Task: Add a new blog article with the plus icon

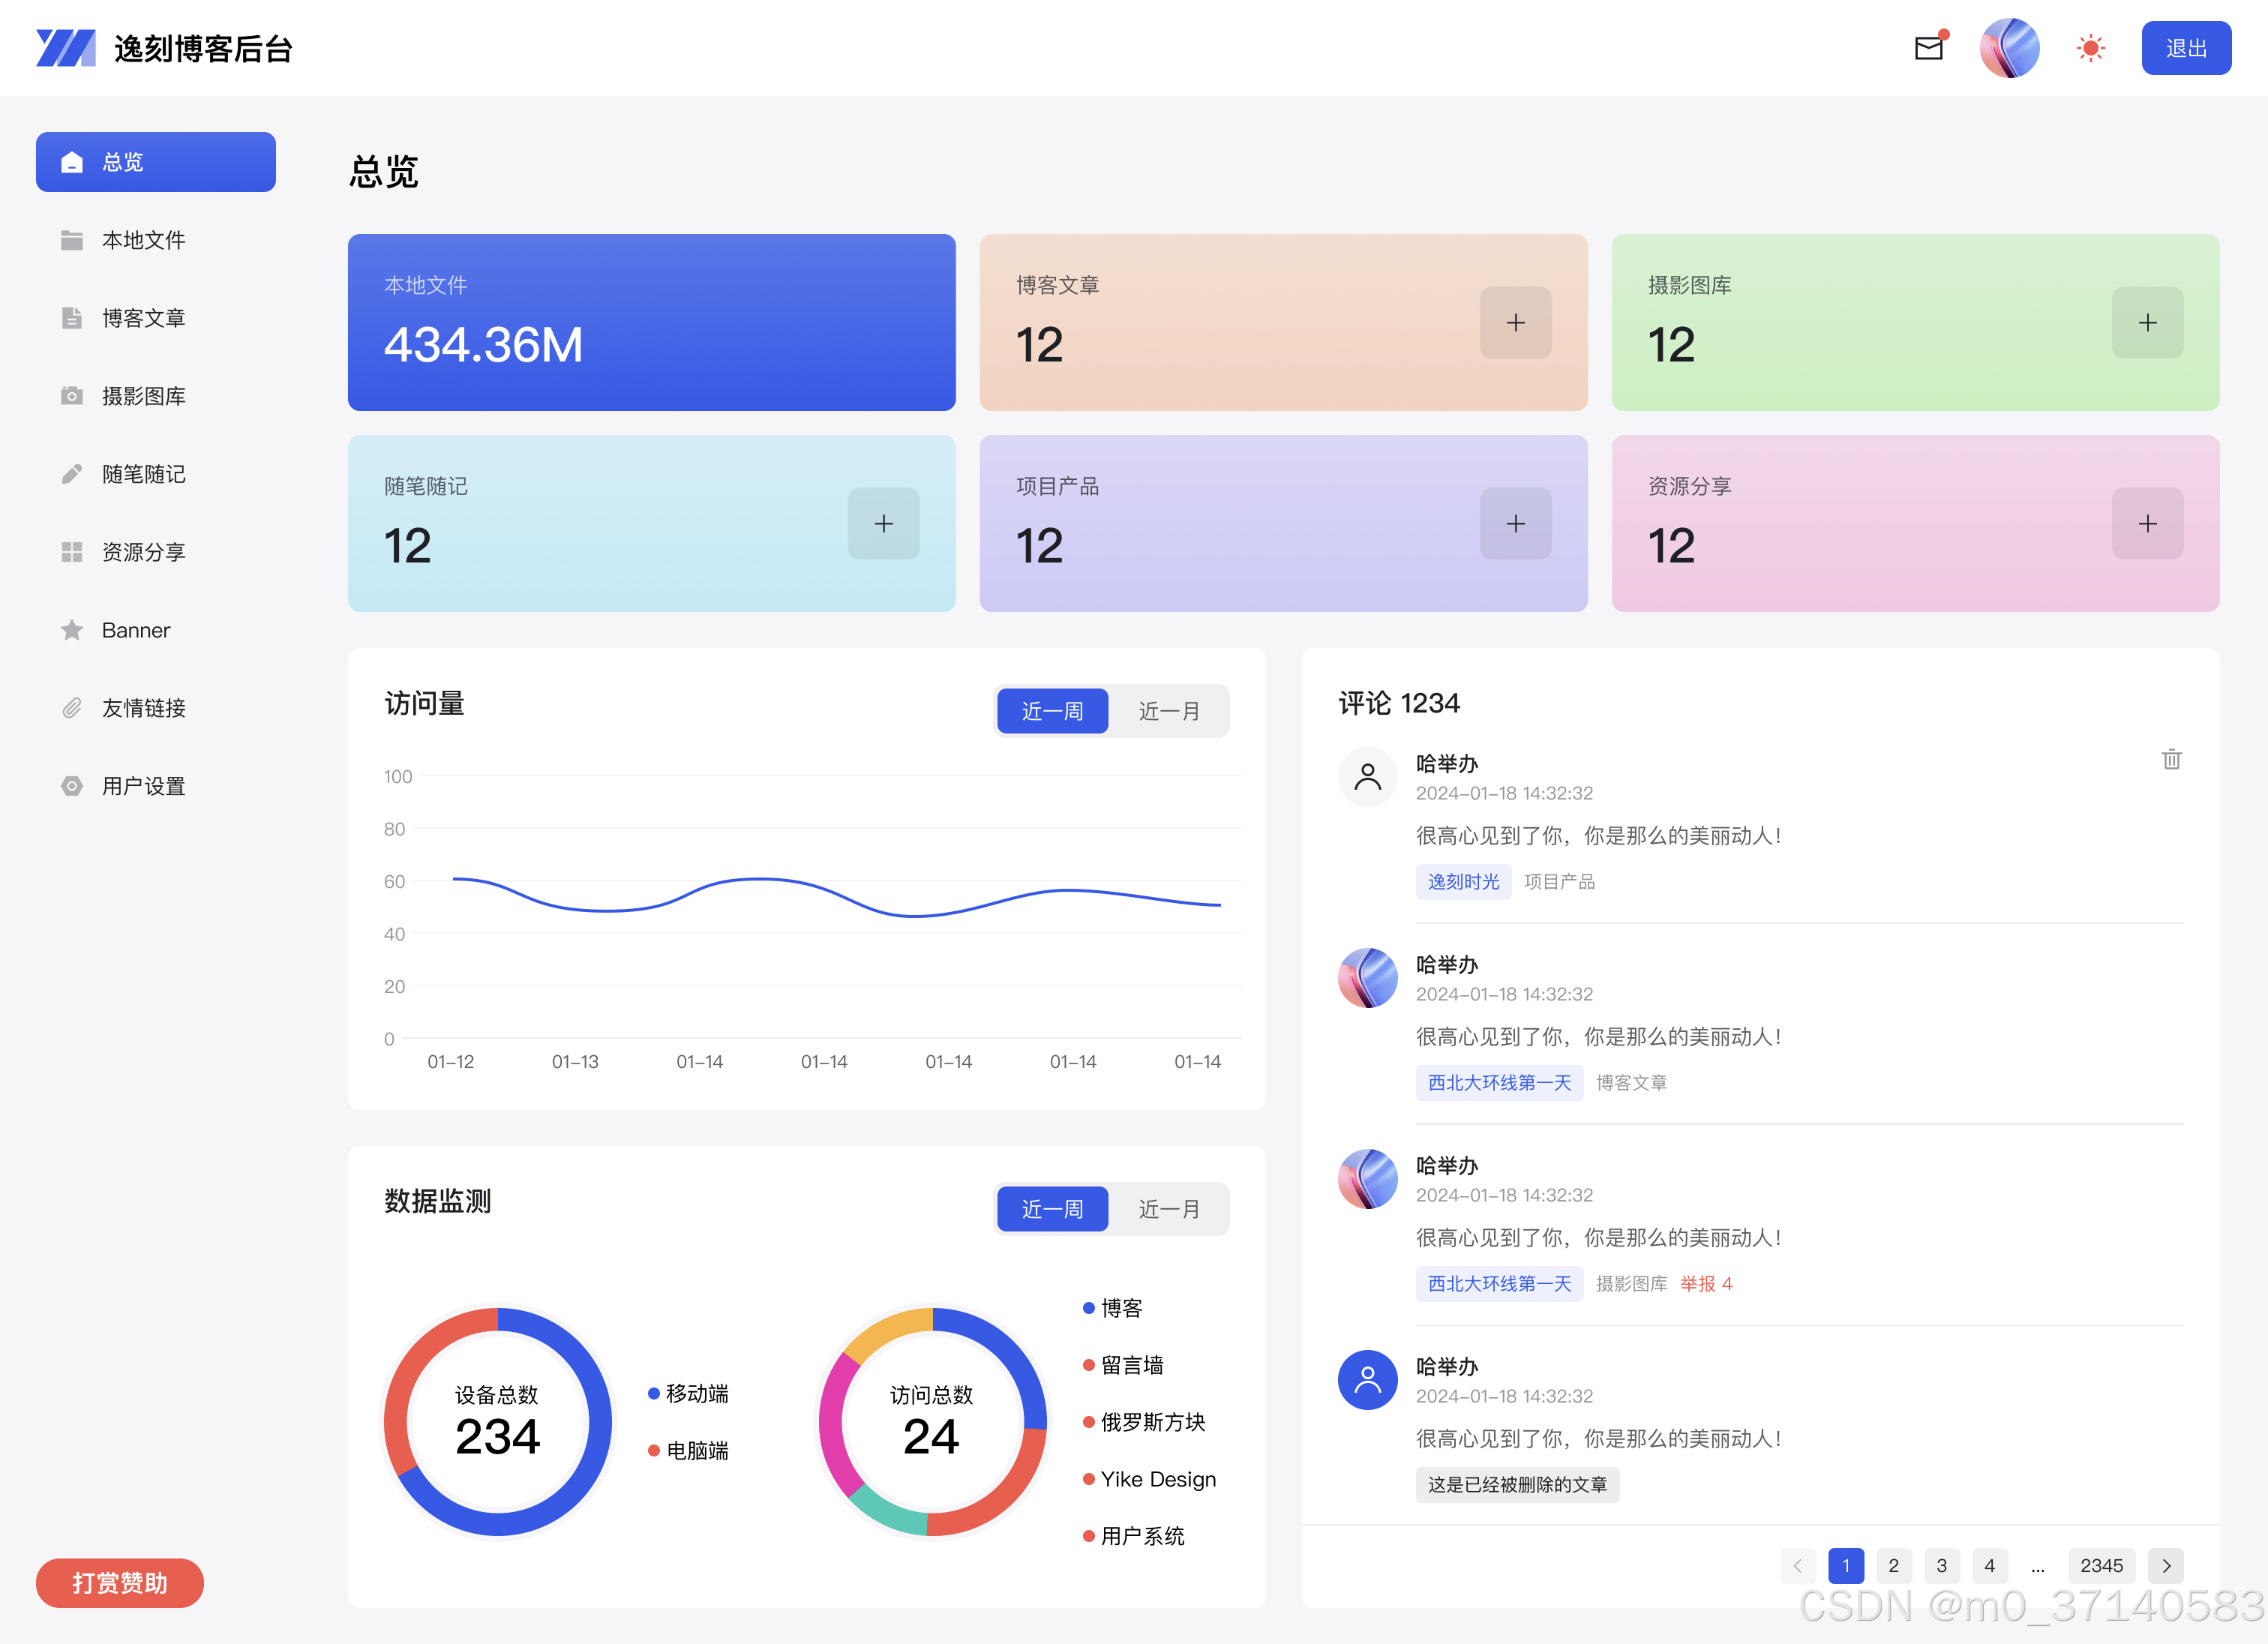Action: pos(1515,323)
